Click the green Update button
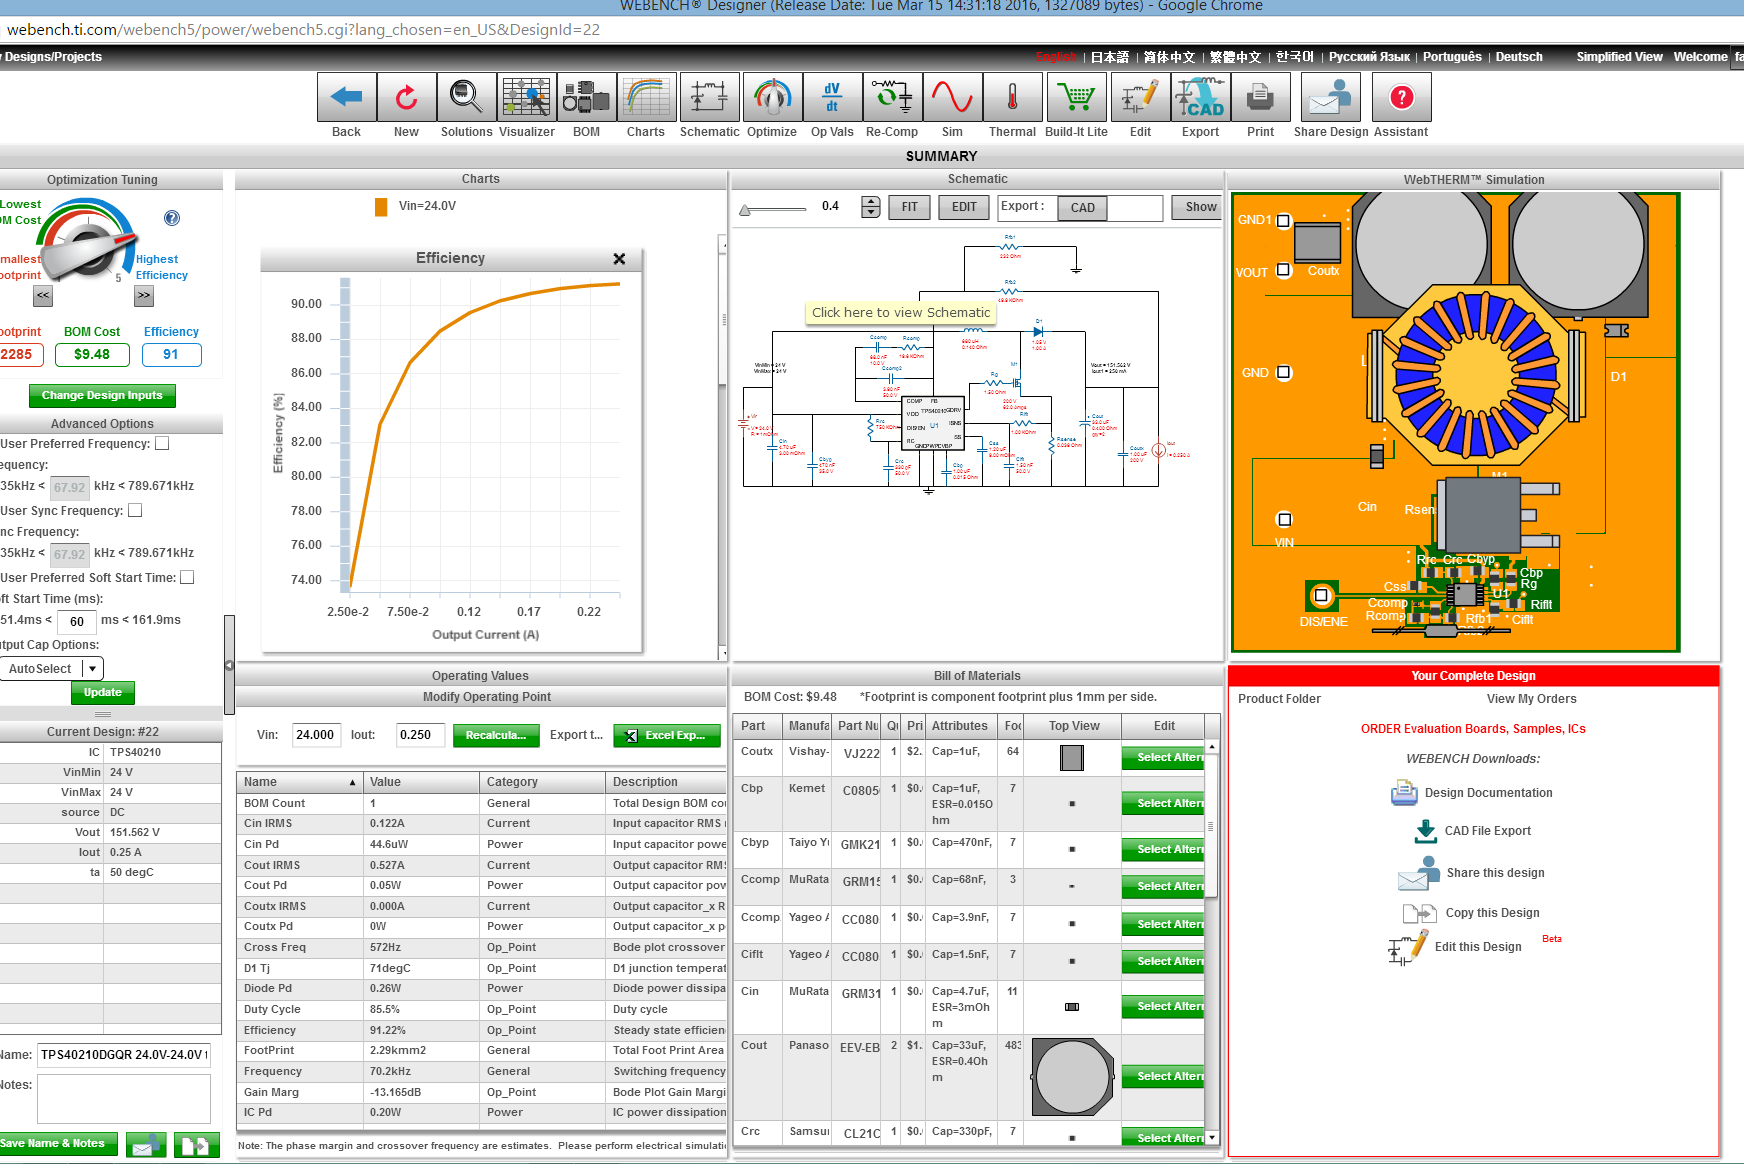Image resolution: width=1744 pixels, height=1164 pixels. (x=102, y=692)
